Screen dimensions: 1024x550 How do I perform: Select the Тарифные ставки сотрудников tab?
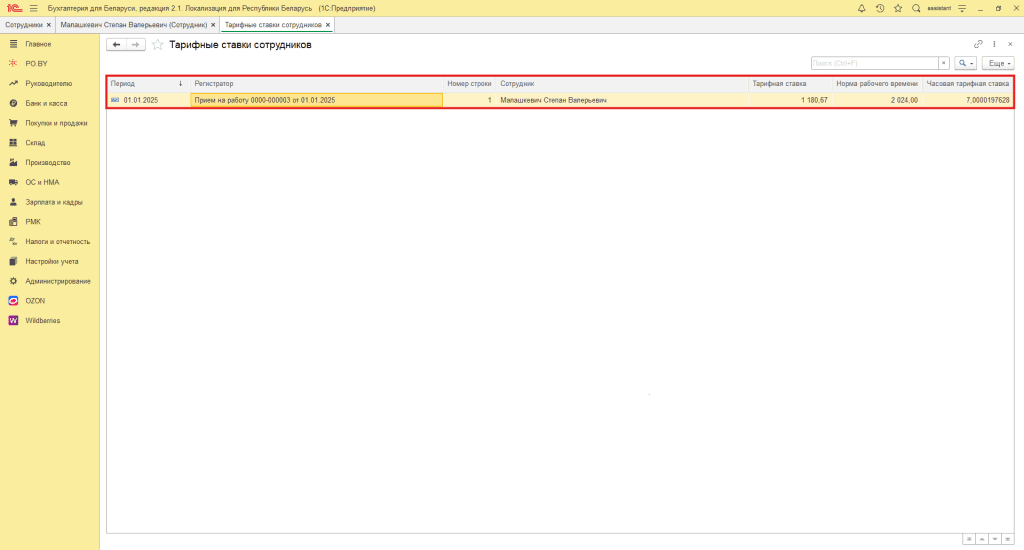273,25
